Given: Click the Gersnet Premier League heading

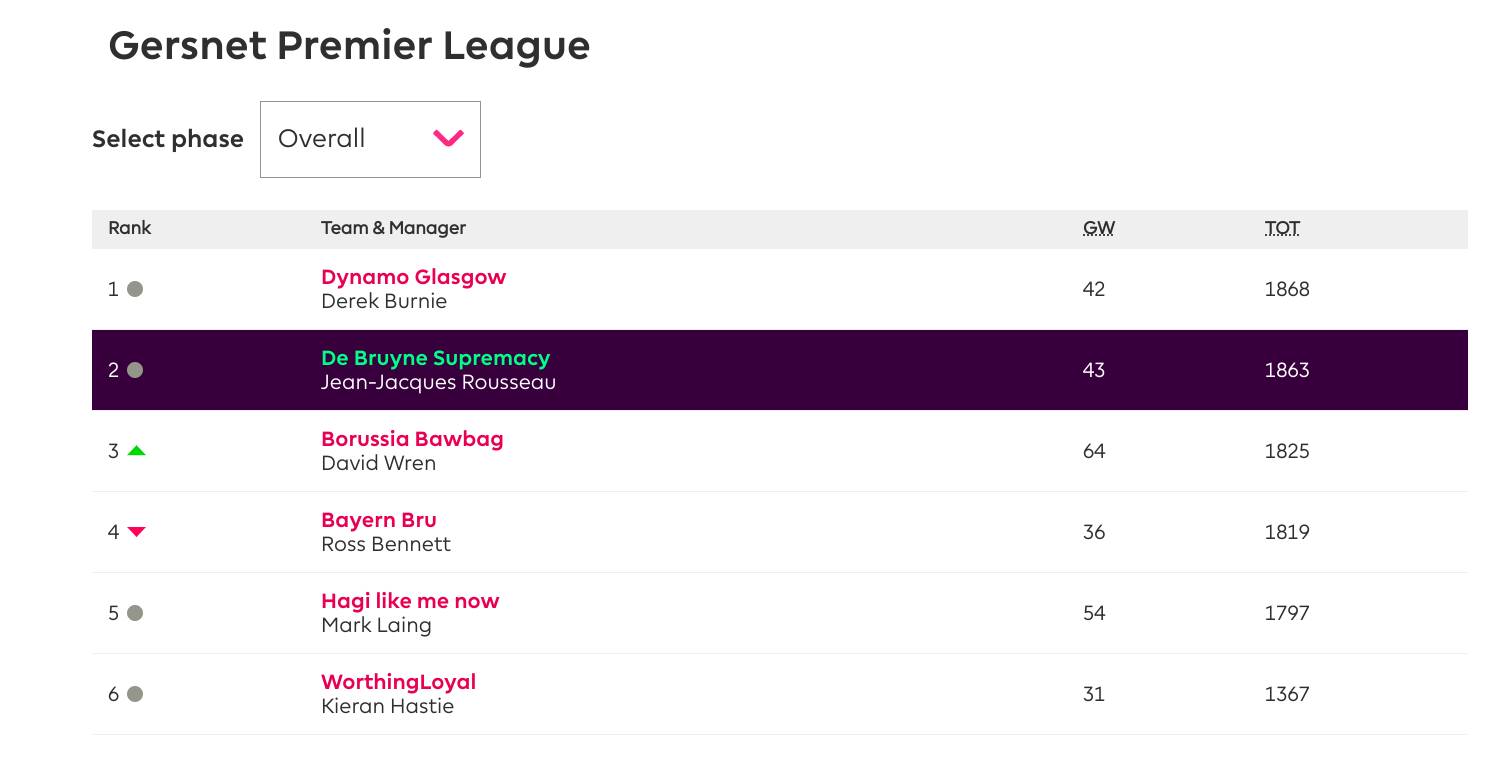Looking at the screenshot, I should (x=349, y=46).
